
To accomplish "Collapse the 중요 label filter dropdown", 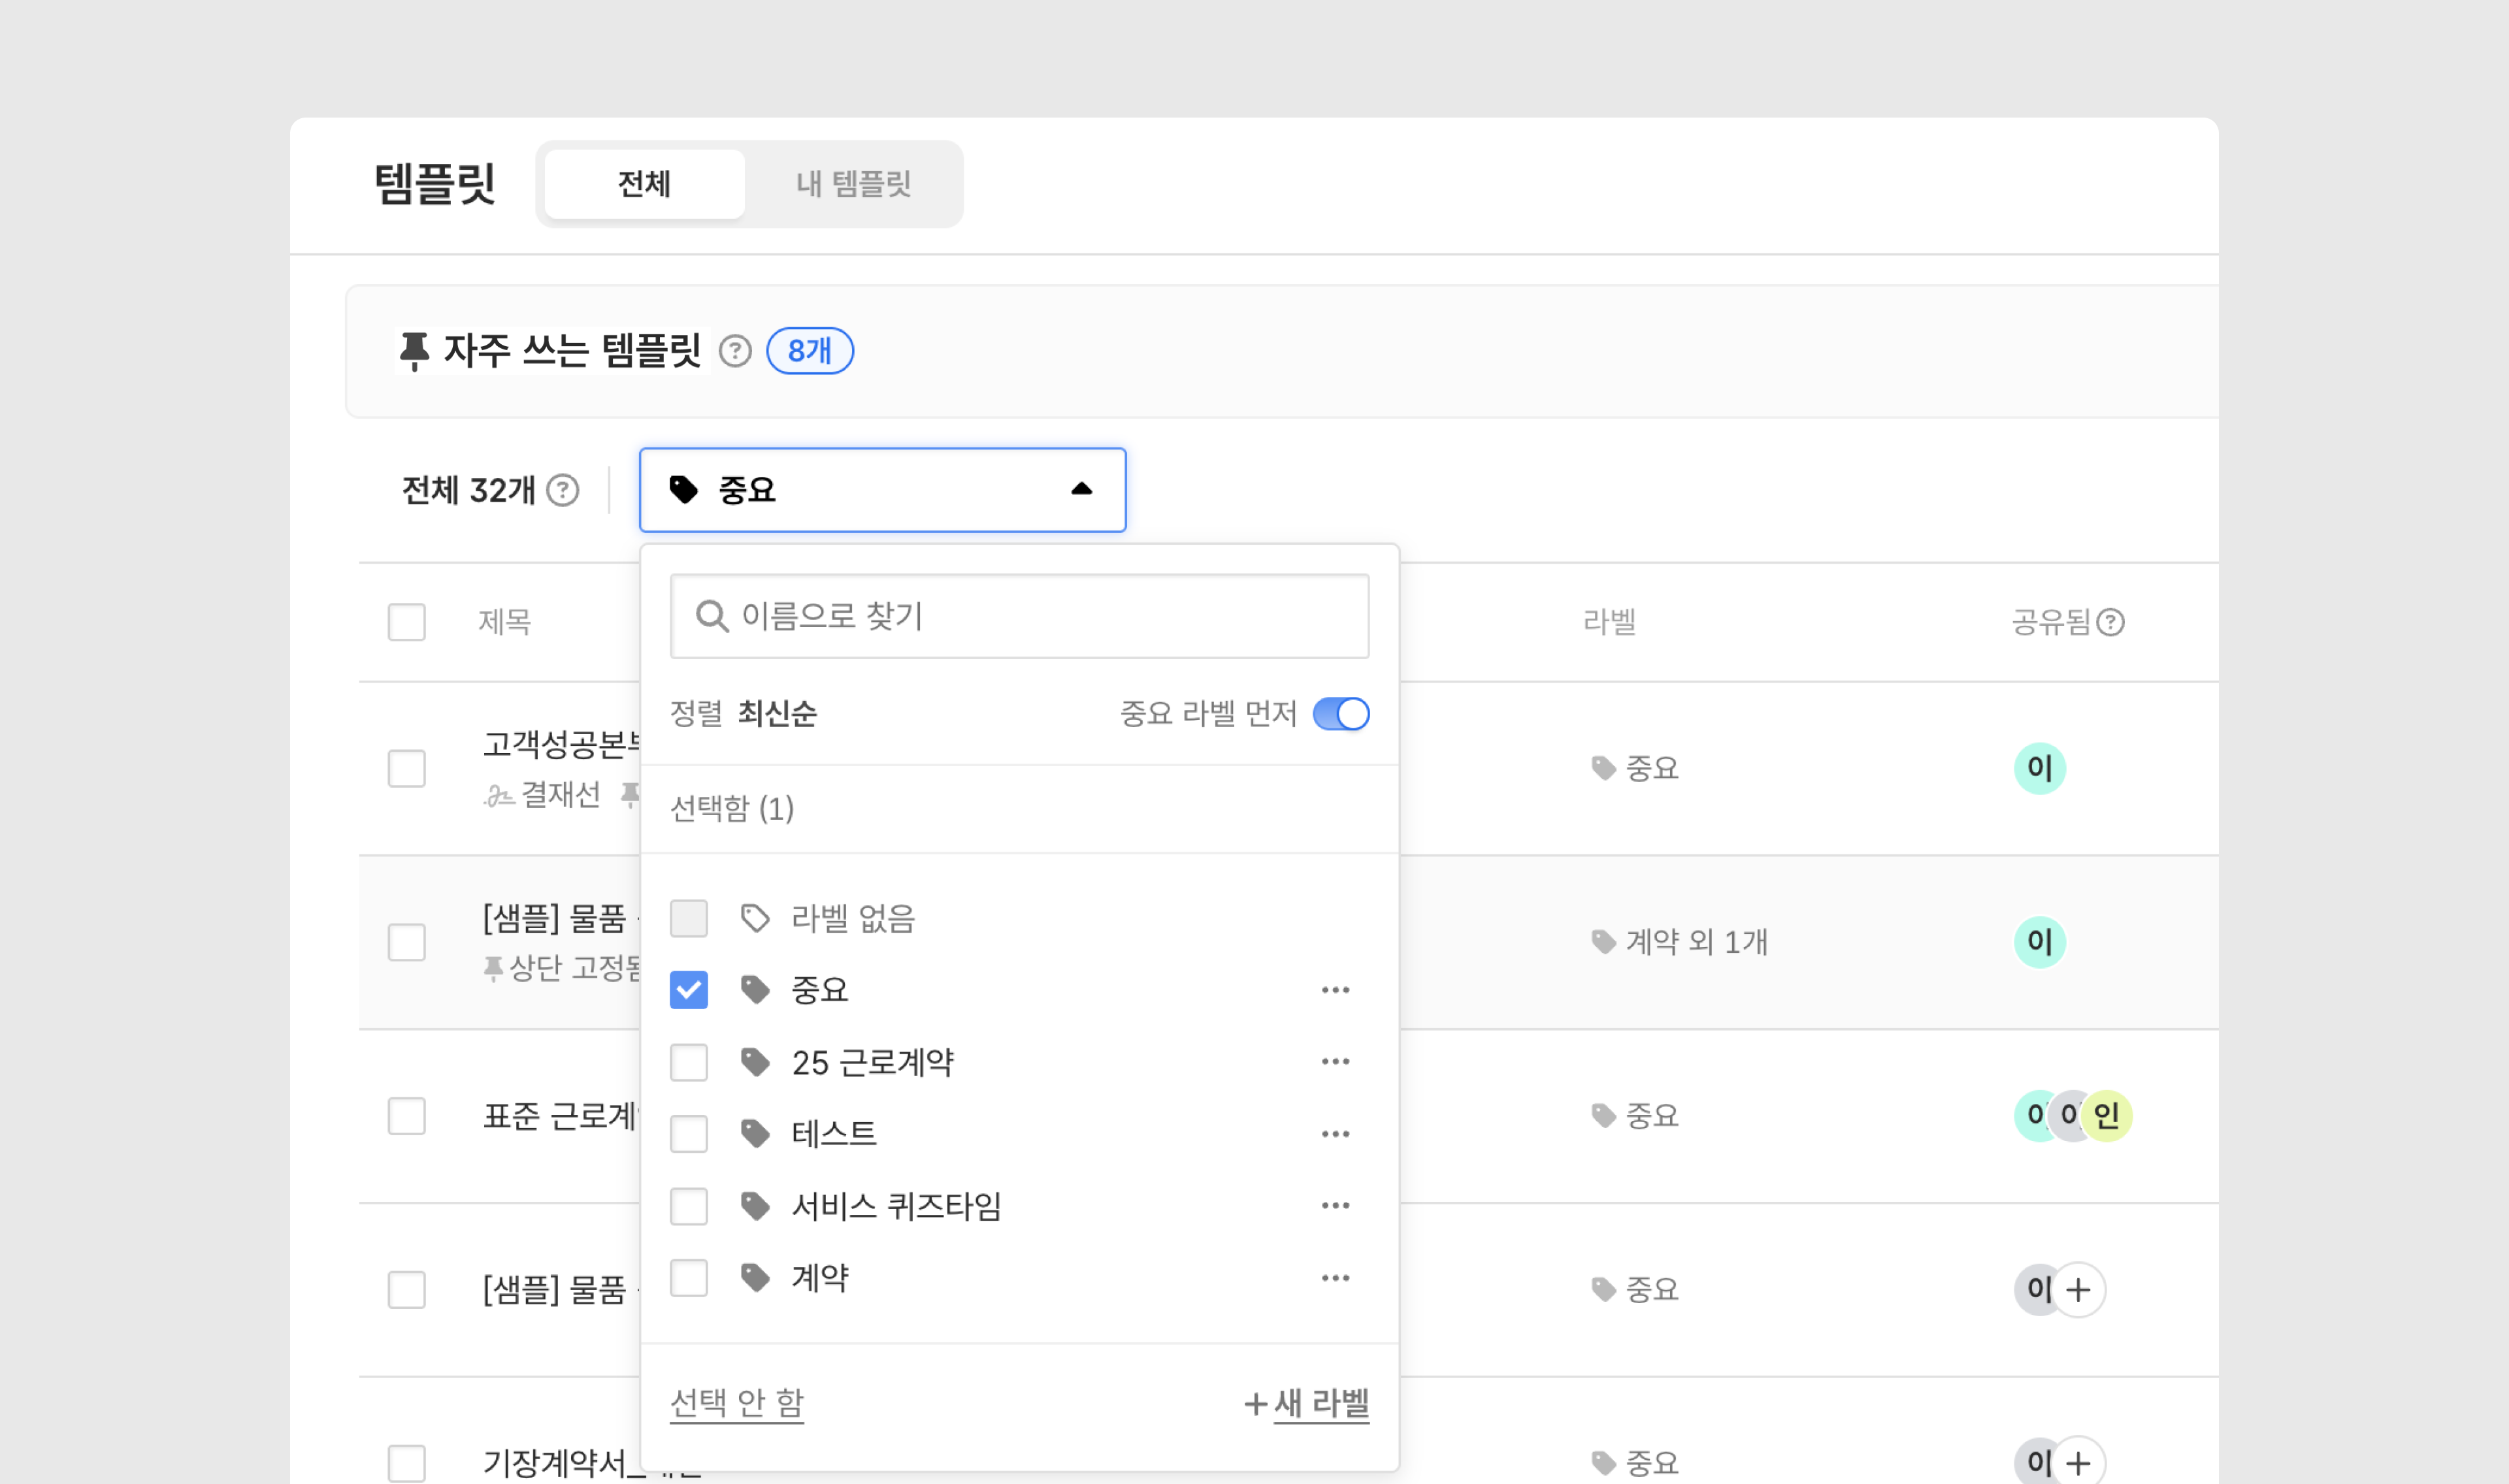I will pyautogui.click(x=1081, y=490).
